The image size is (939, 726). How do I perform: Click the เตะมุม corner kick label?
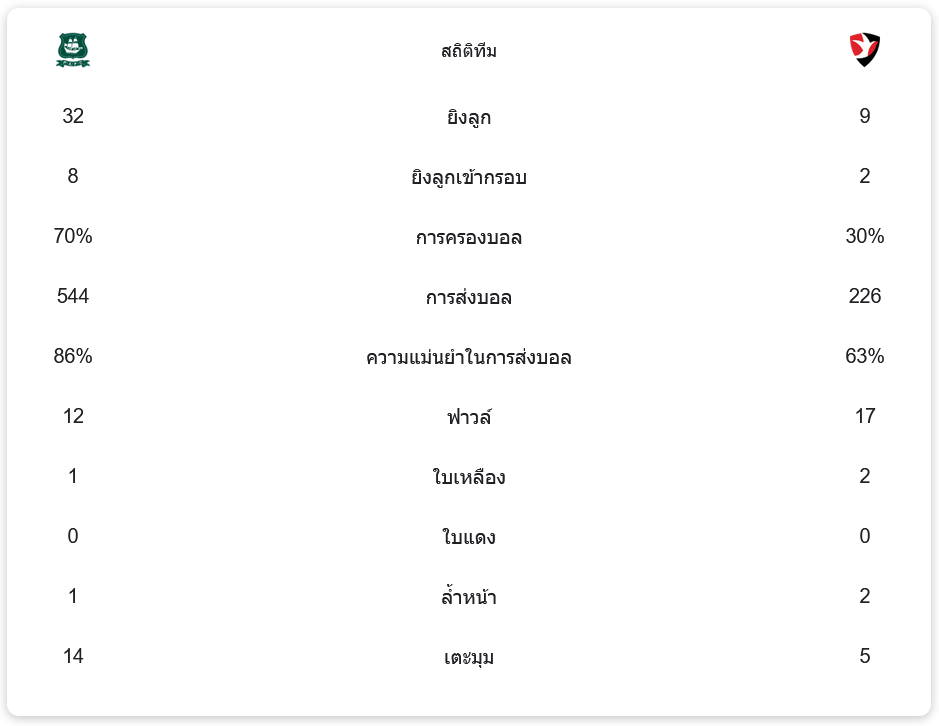(469, 657)
